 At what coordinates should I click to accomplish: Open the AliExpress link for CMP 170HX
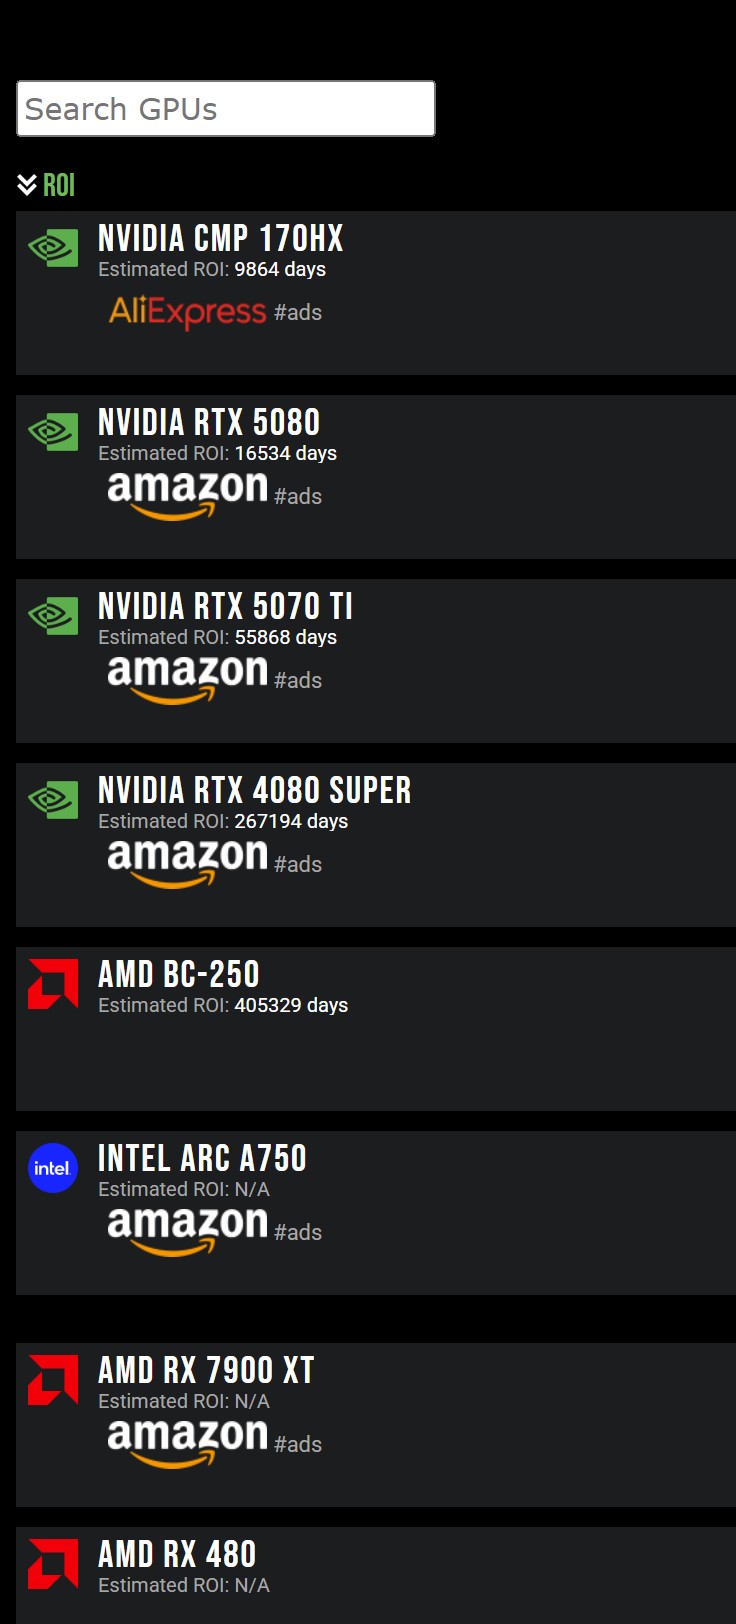[187, 312]
